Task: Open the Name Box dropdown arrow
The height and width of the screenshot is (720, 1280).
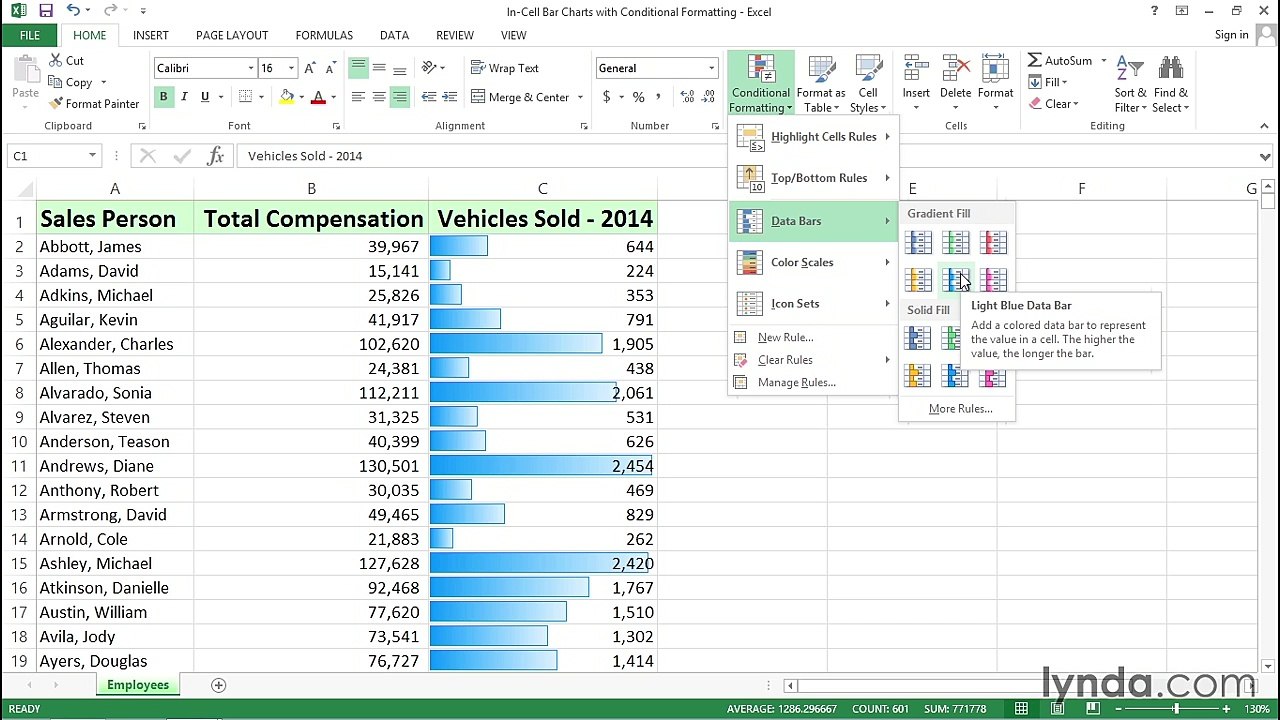Action: pyautogui.click(x=92, y=156)
